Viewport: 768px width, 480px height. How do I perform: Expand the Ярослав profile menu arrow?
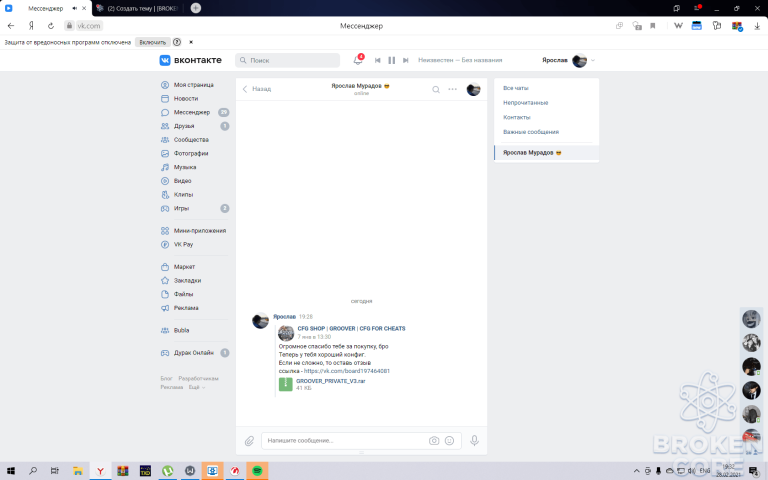tap(593, 60)
